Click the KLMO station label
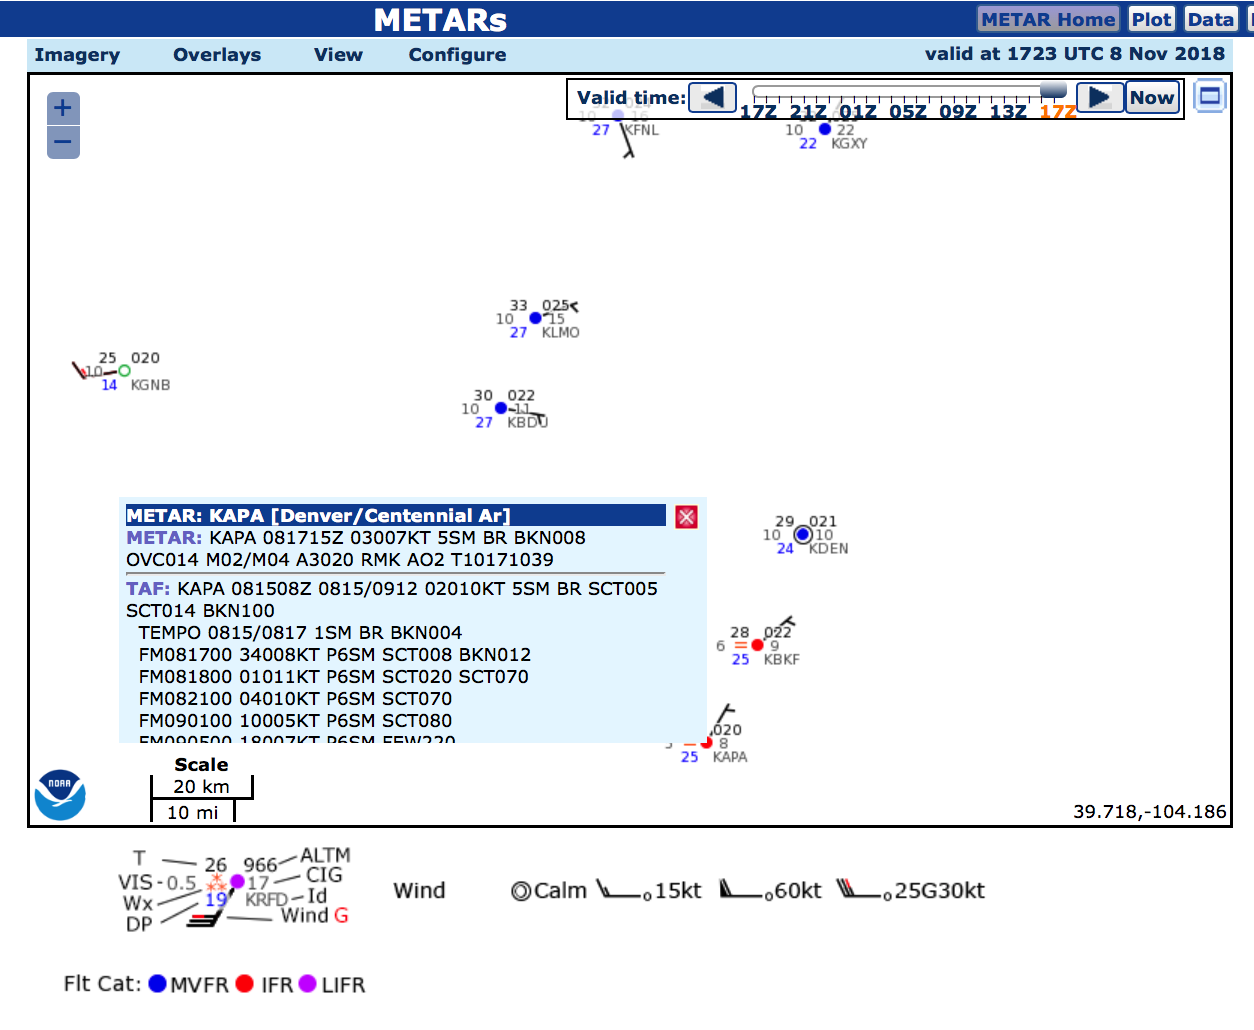The width and height of the screenshot is (1254, 1030). coord(560,333)
